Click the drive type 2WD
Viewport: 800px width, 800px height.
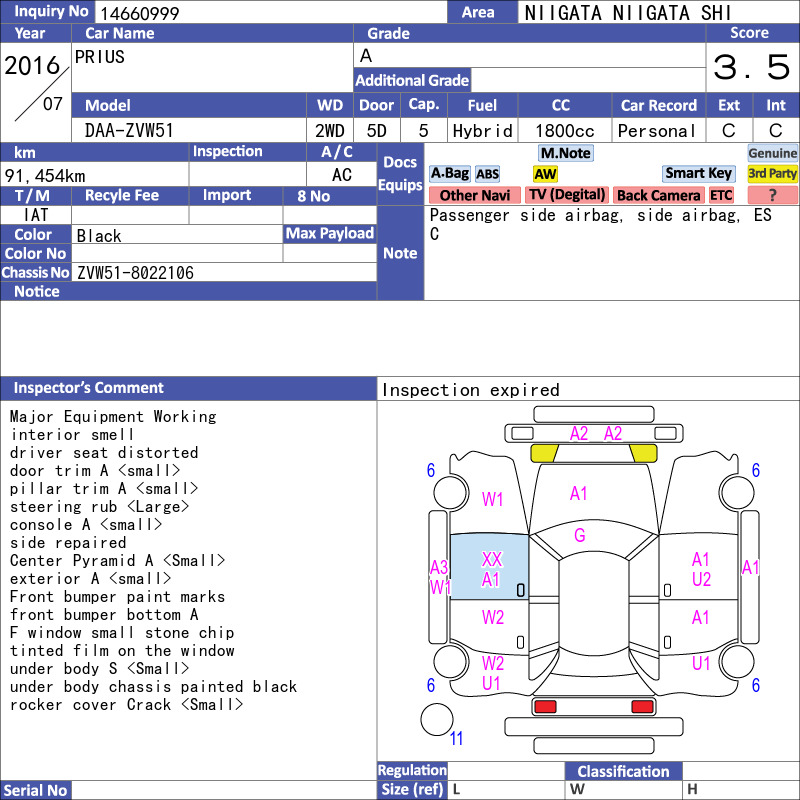[330, 131]
